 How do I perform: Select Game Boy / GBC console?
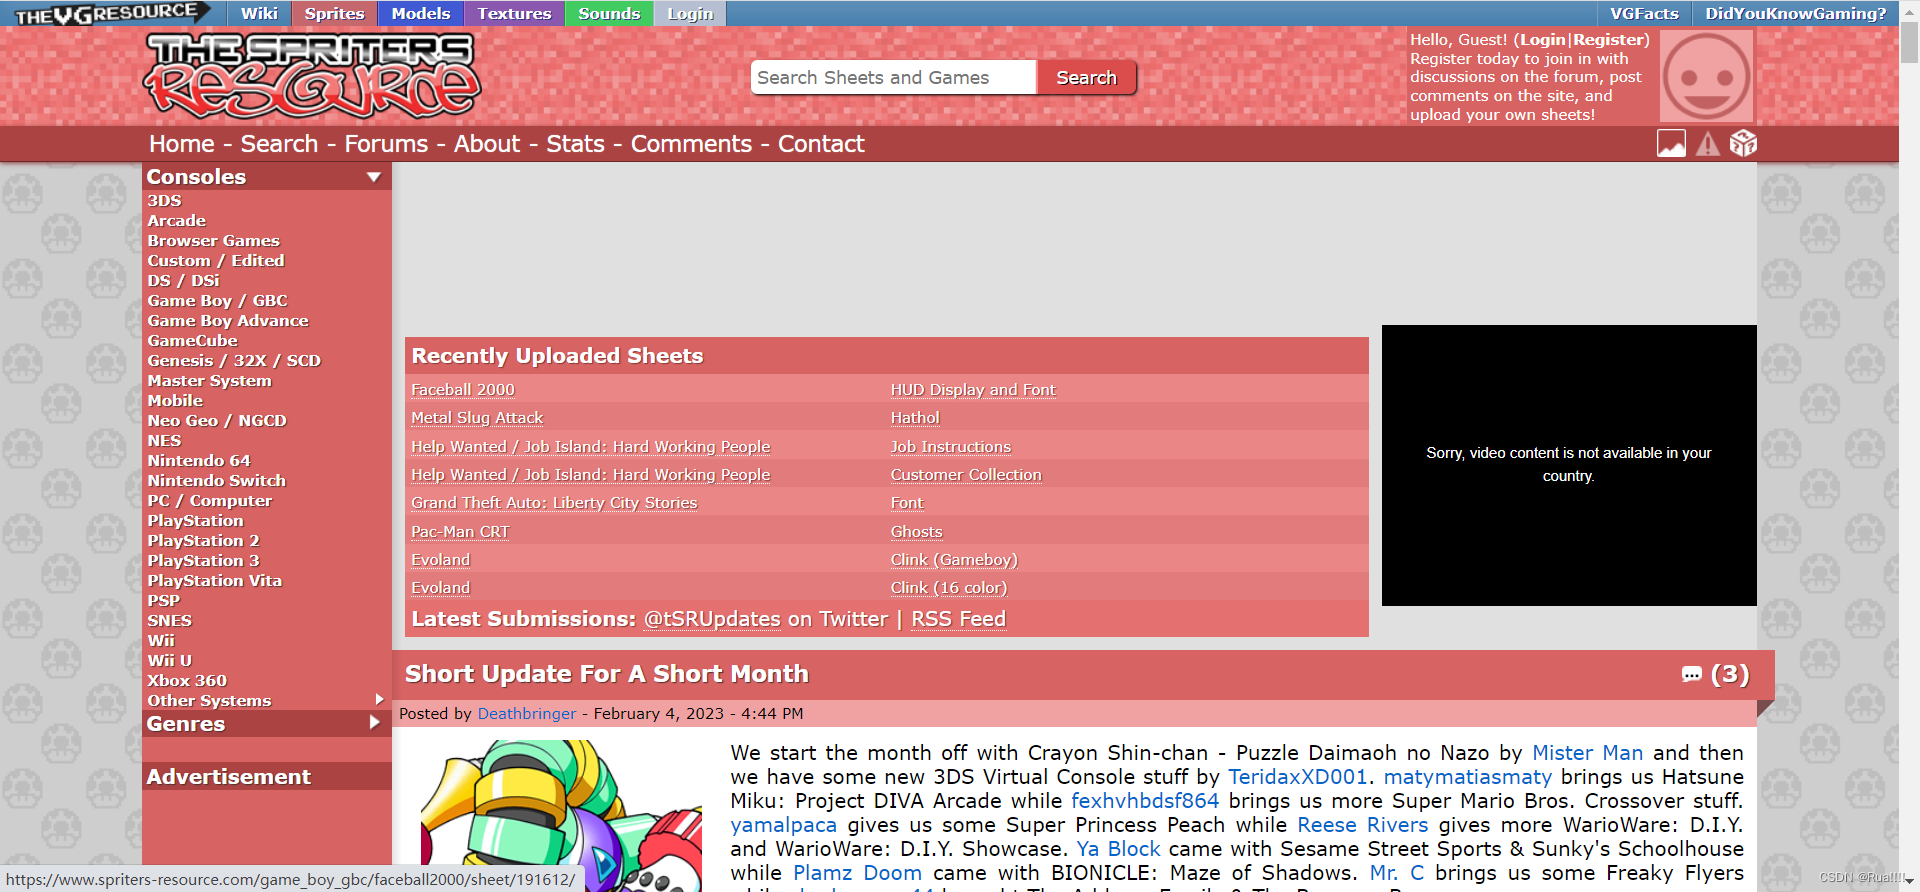217,300
